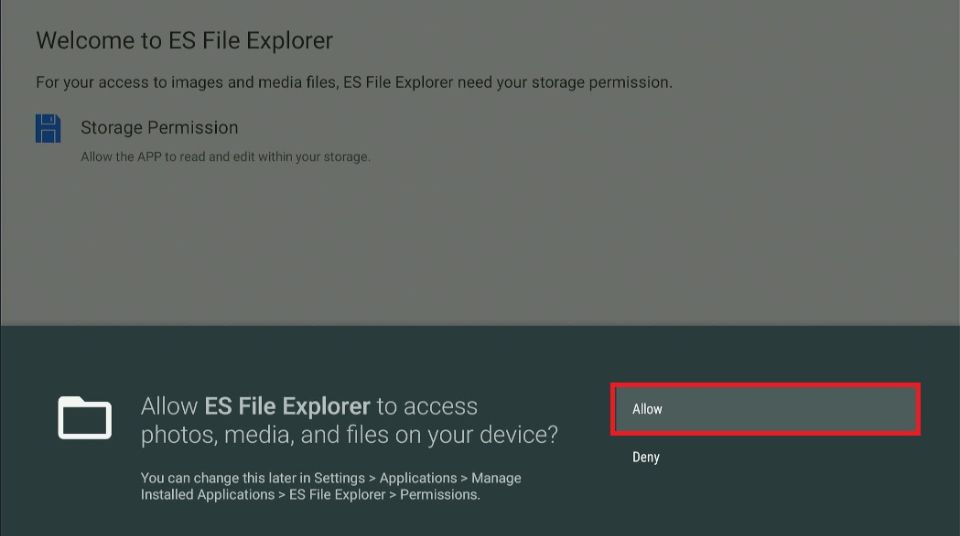Screen dimensions: 960x536
Task: Click the 'Welcome to ES File Explorer' title
Action: 184,40
